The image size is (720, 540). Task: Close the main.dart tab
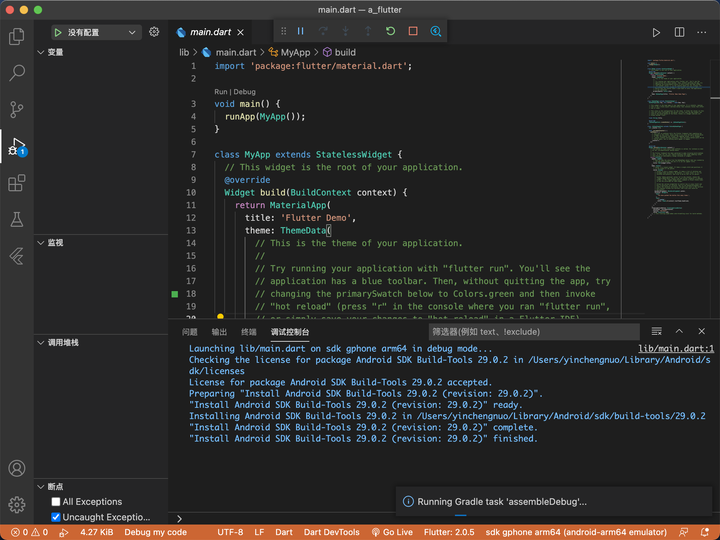click(x=241, y=32)
